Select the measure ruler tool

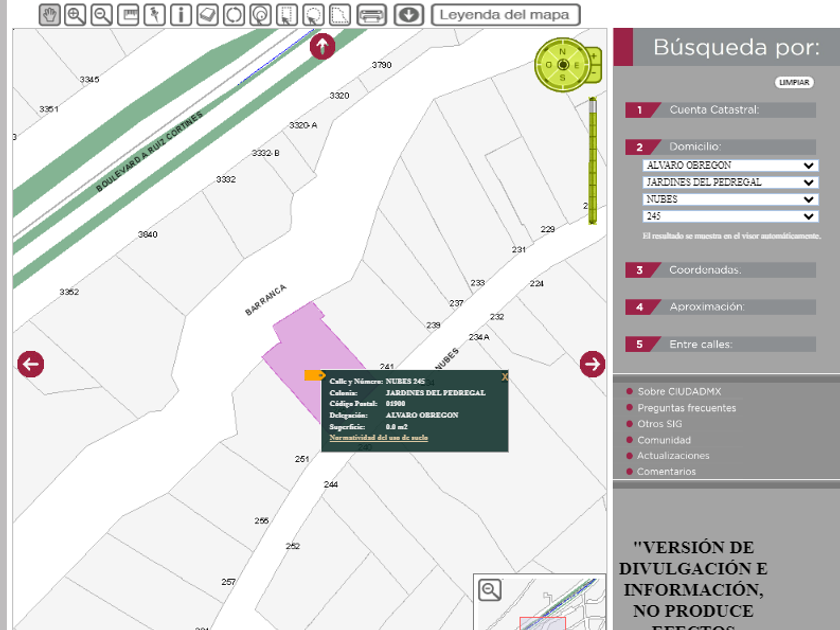click(128, 15)
